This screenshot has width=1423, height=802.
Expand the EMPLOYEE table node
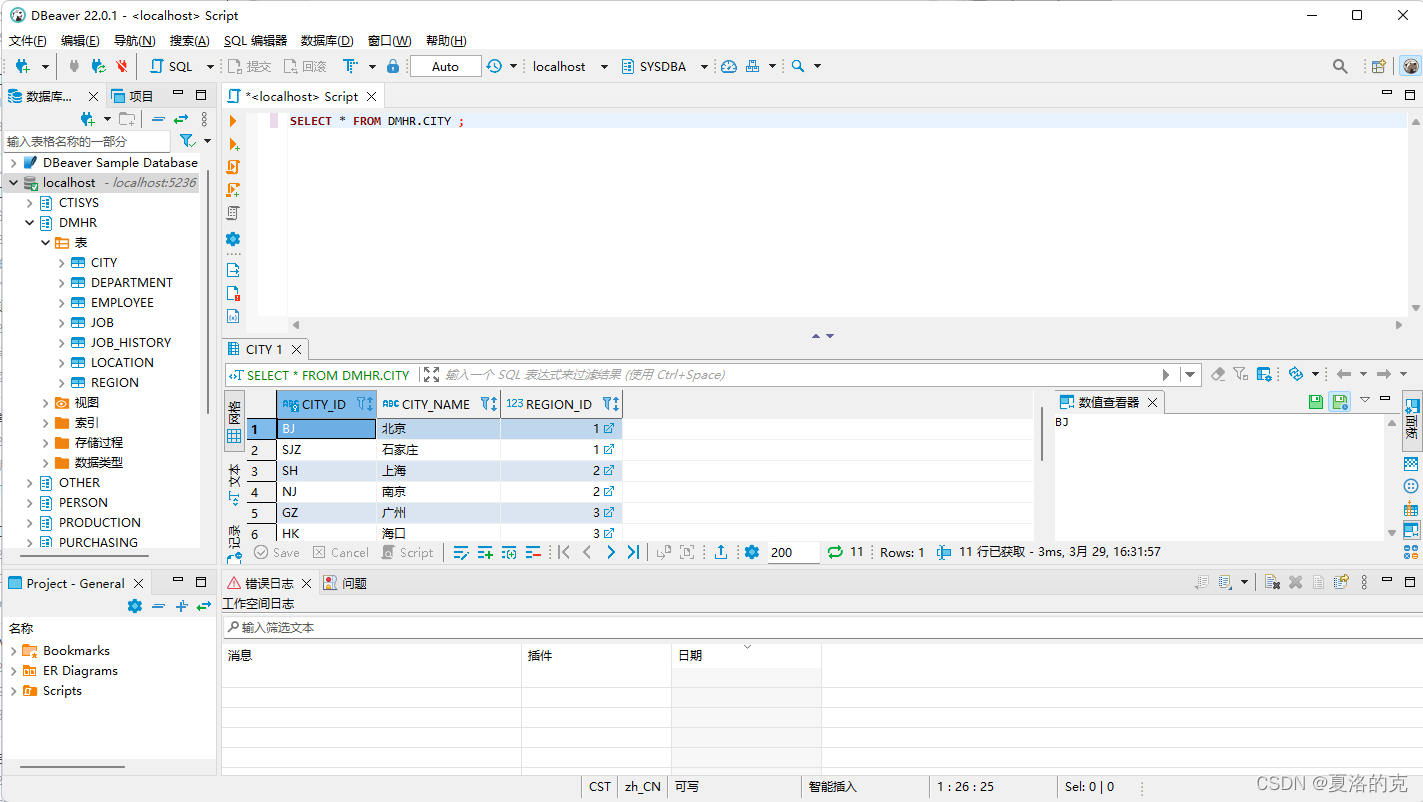pos(62,302)
